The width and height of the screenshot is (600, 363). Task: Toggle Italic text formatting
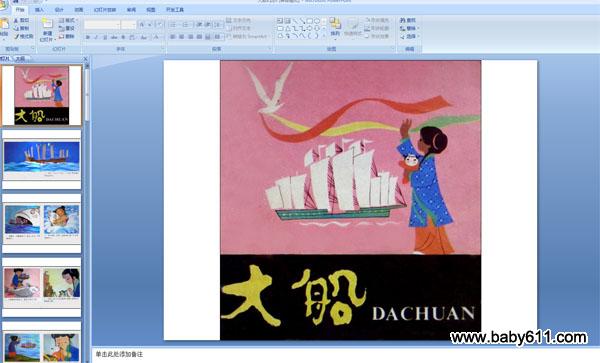pos(96,37)
